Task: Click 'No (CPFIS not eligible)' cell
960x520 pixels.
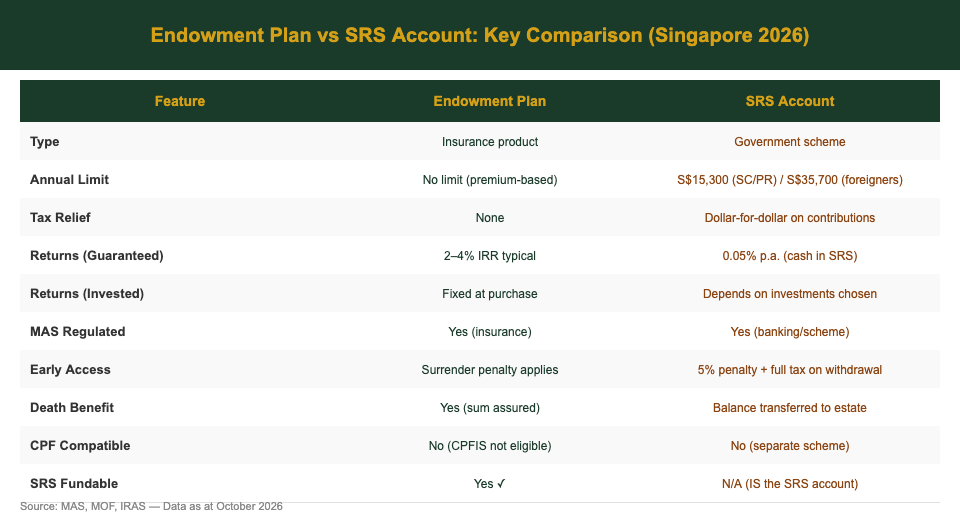Action: point(490,445)
